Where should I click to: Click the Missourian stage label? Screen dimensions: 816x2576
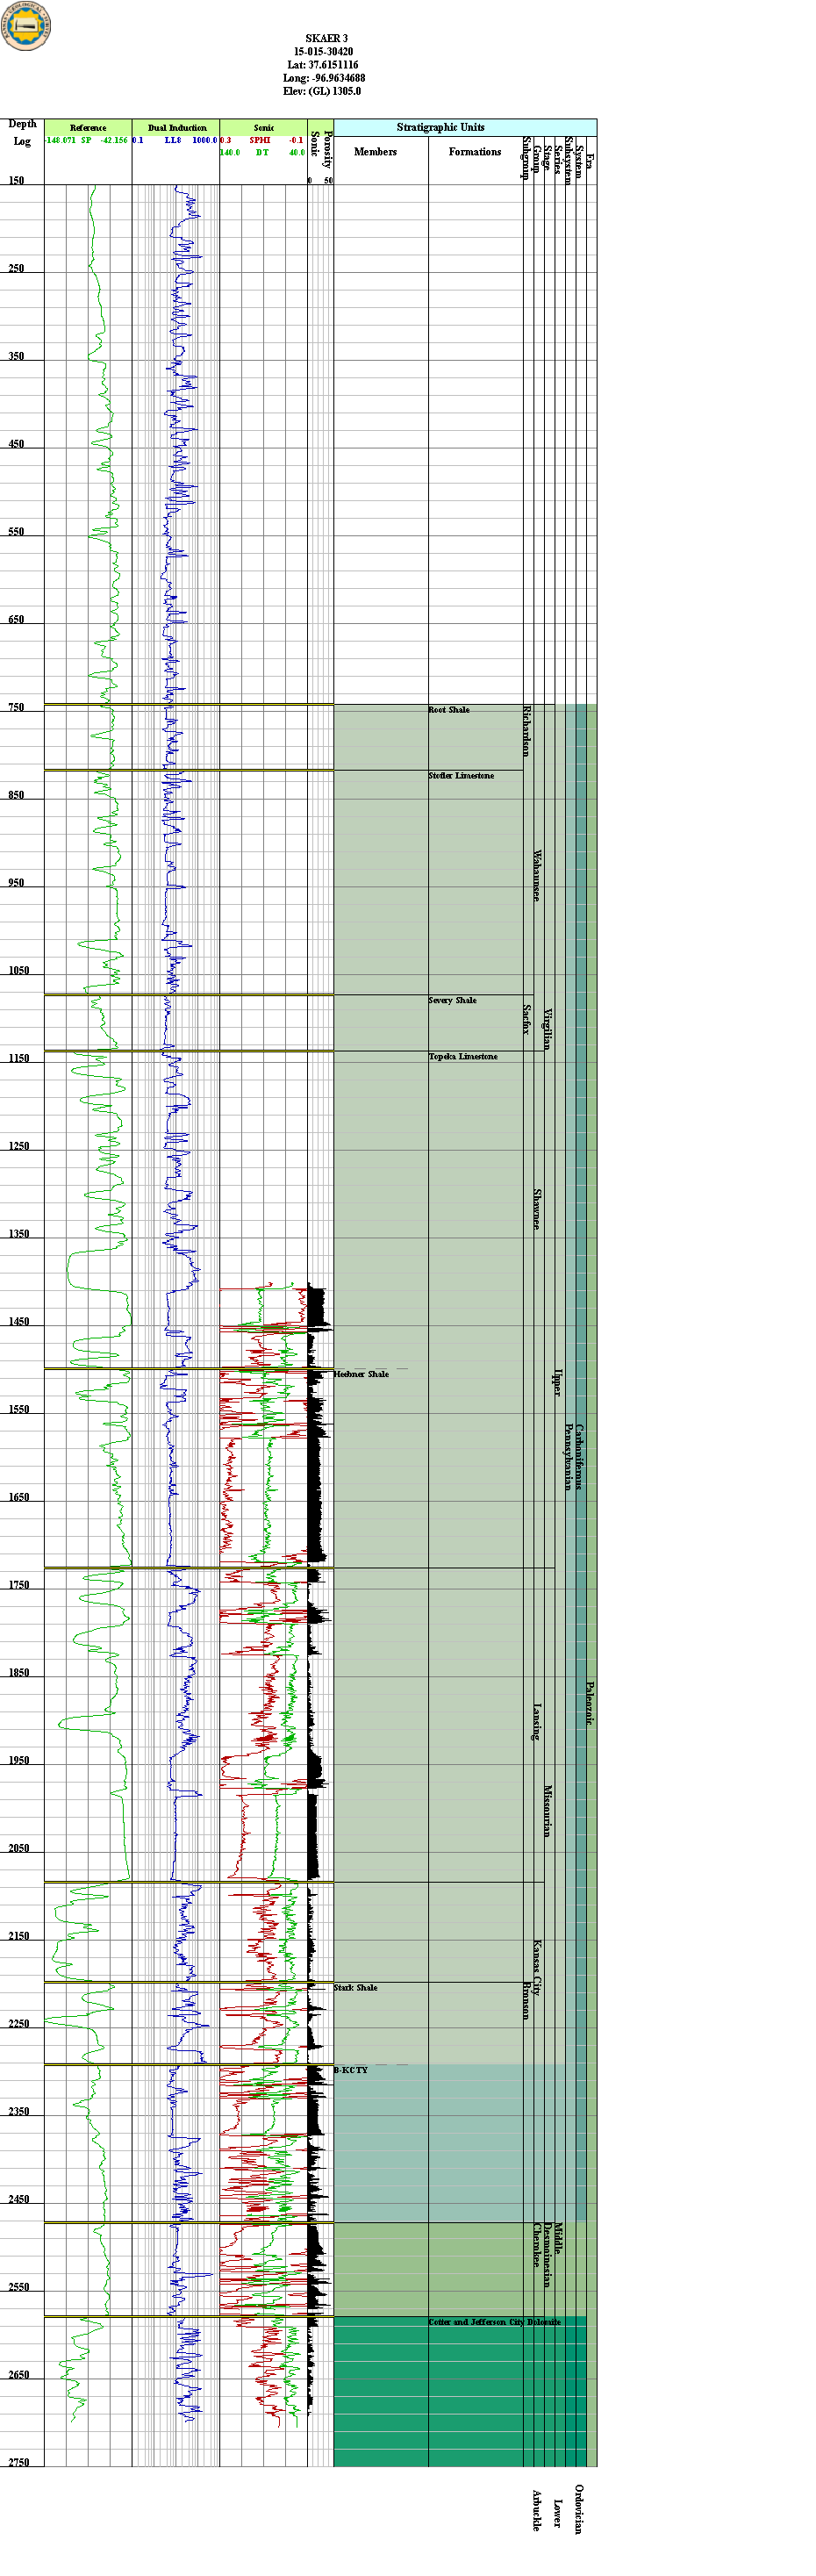click(547, 1811)
